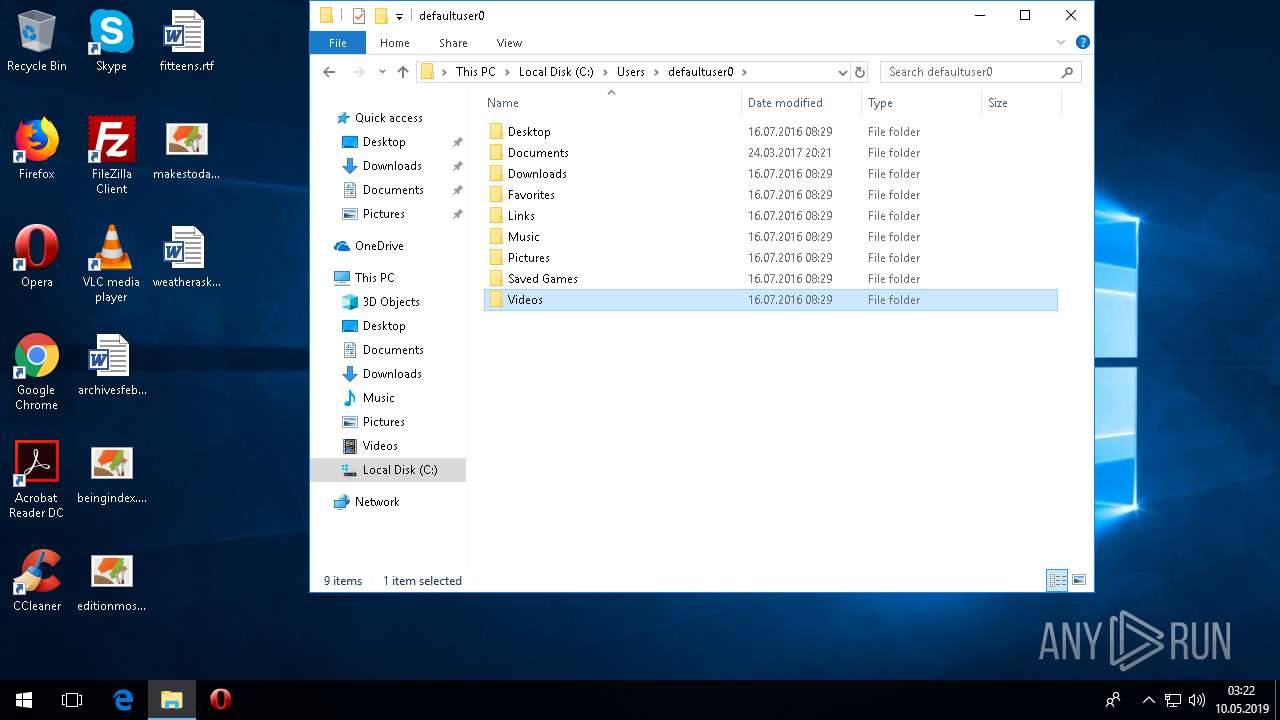Open Microsoft Edge from the taskbar
Image resolution: width=1280 pixels, height=720 pixels.
123,700
